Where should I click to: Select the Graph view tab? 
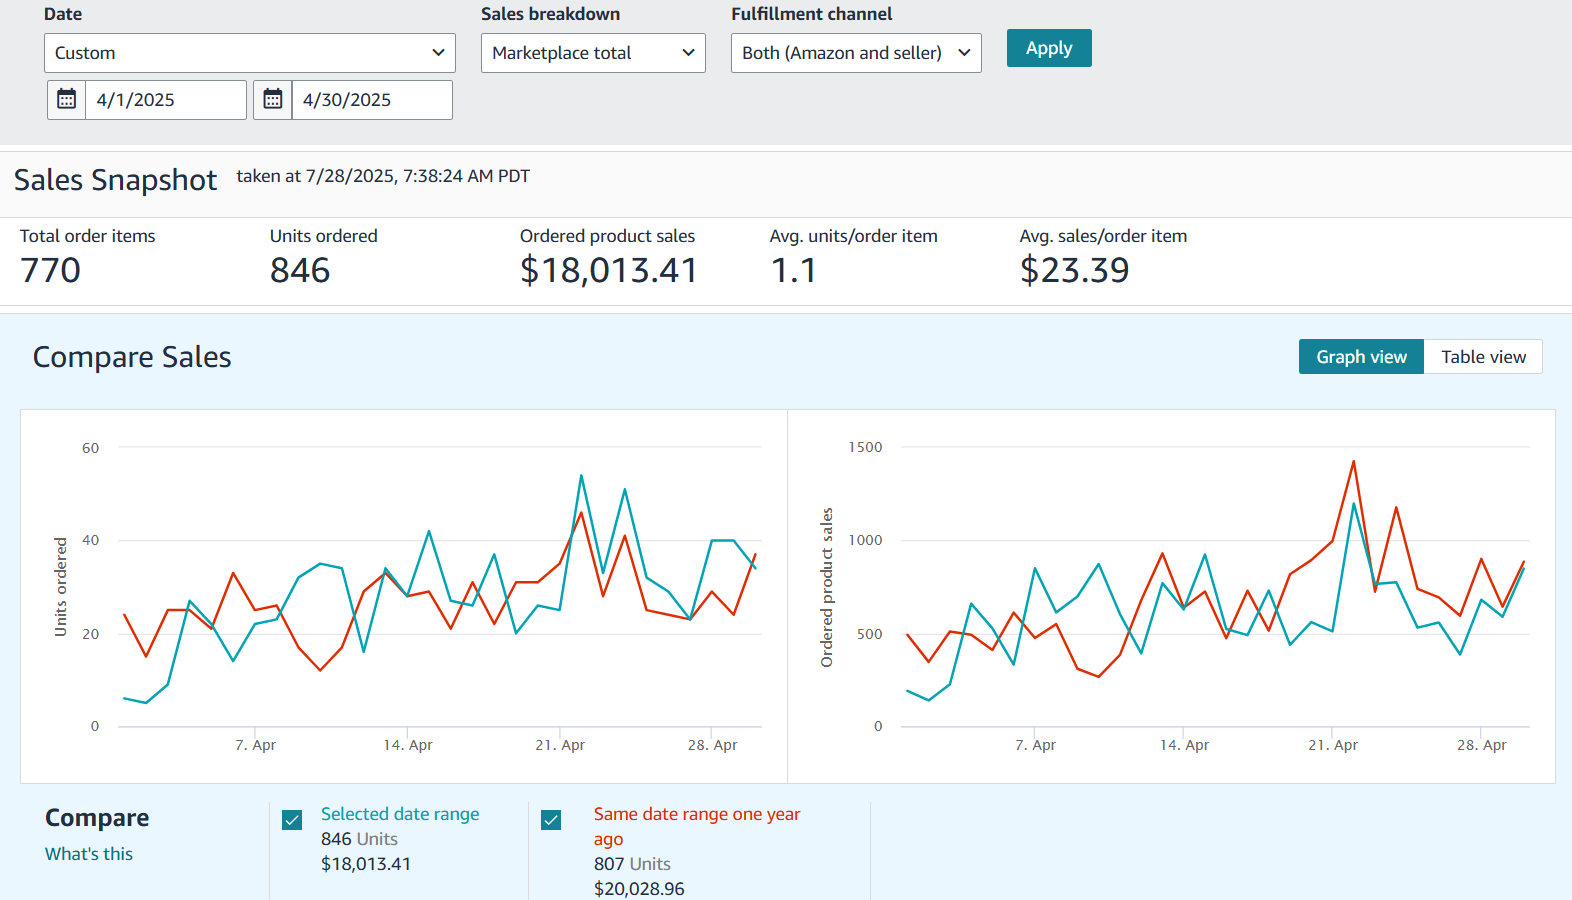pos(1361,357)
